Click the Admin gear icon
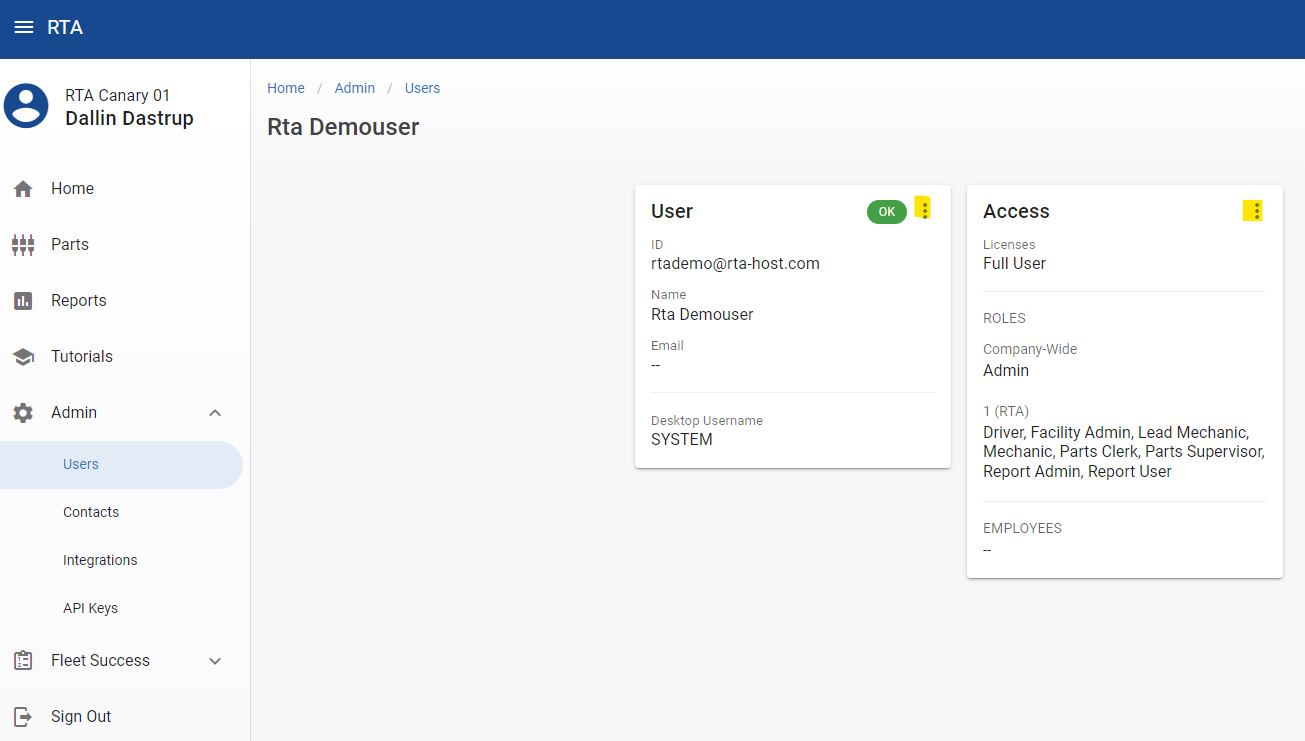1305x741 pixels. click(x=23, y=413)
